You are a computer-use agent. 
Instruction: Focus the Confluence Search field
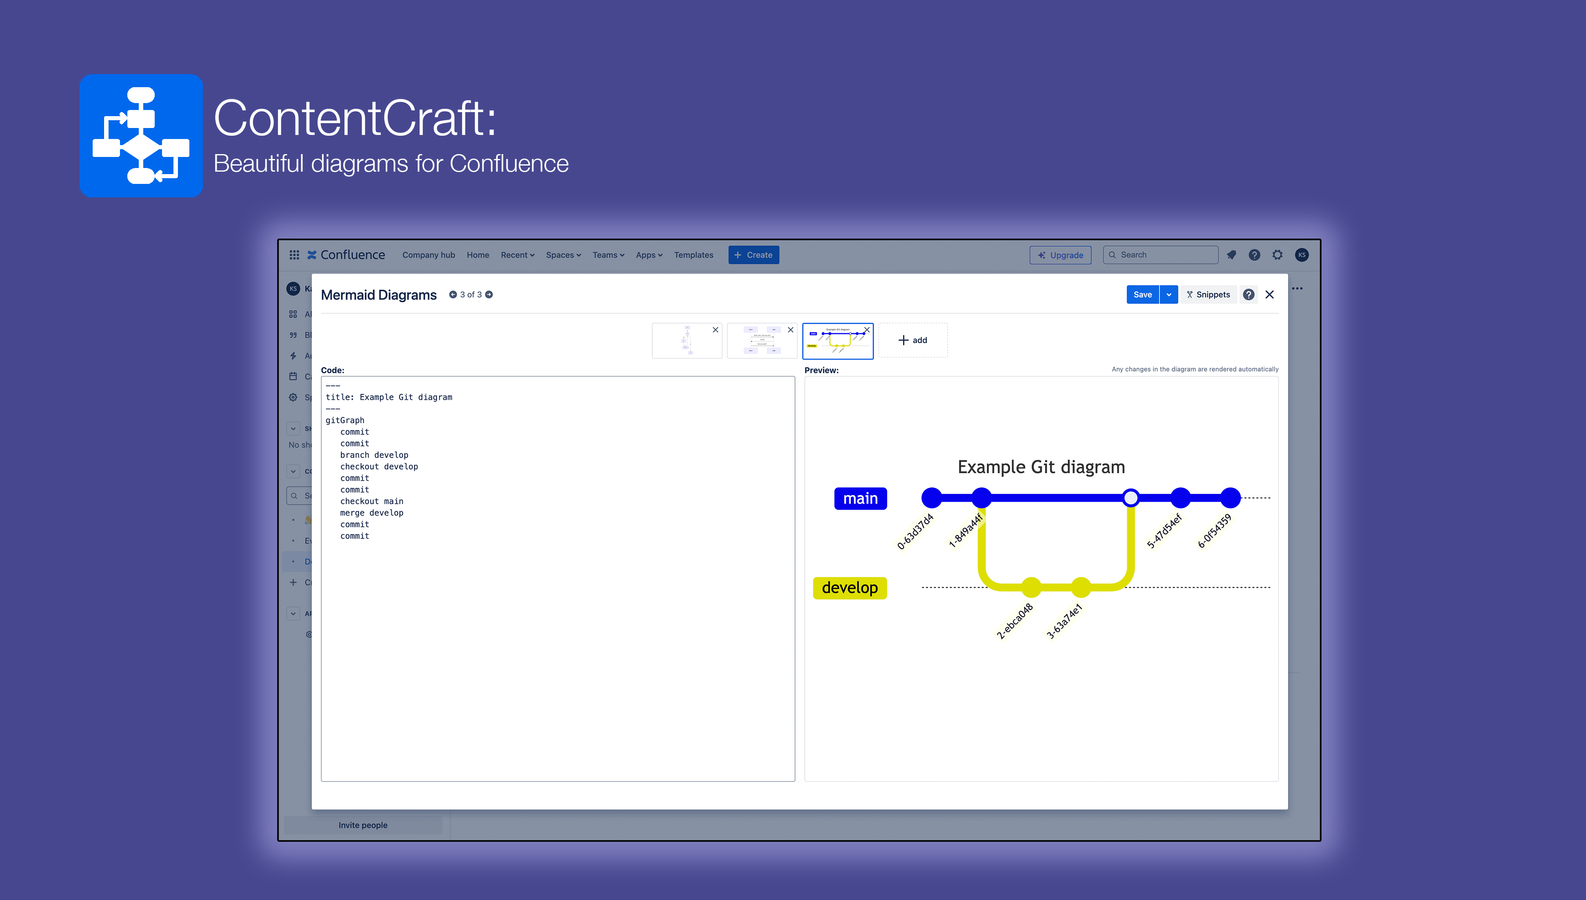click(x=1160, y=255)
